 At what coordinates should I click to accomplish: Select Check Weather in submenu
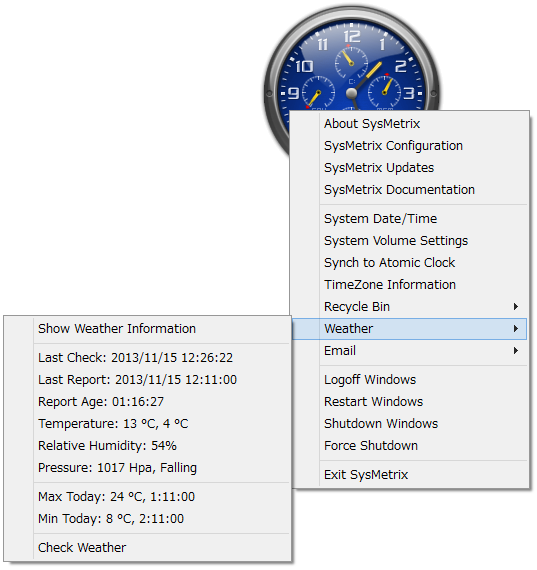147,548
